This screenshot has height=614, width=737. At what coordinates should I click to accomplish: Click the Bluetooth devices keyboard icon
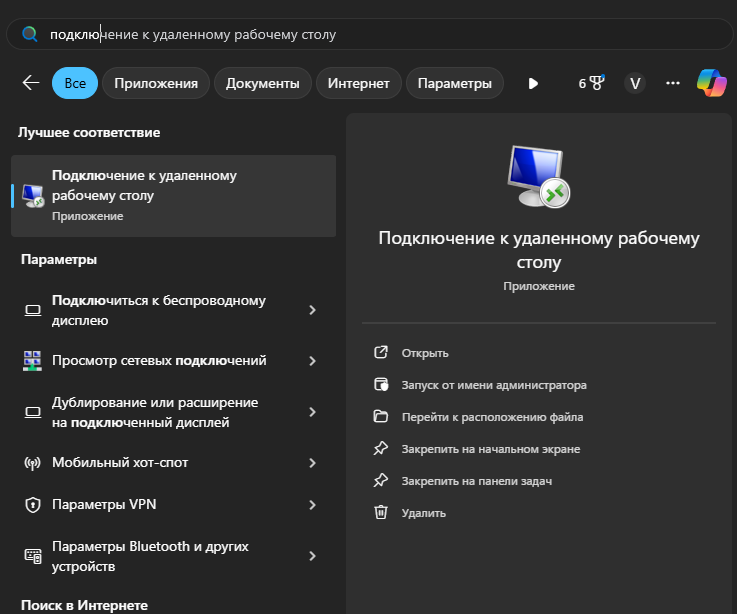[x=33, y=556]
